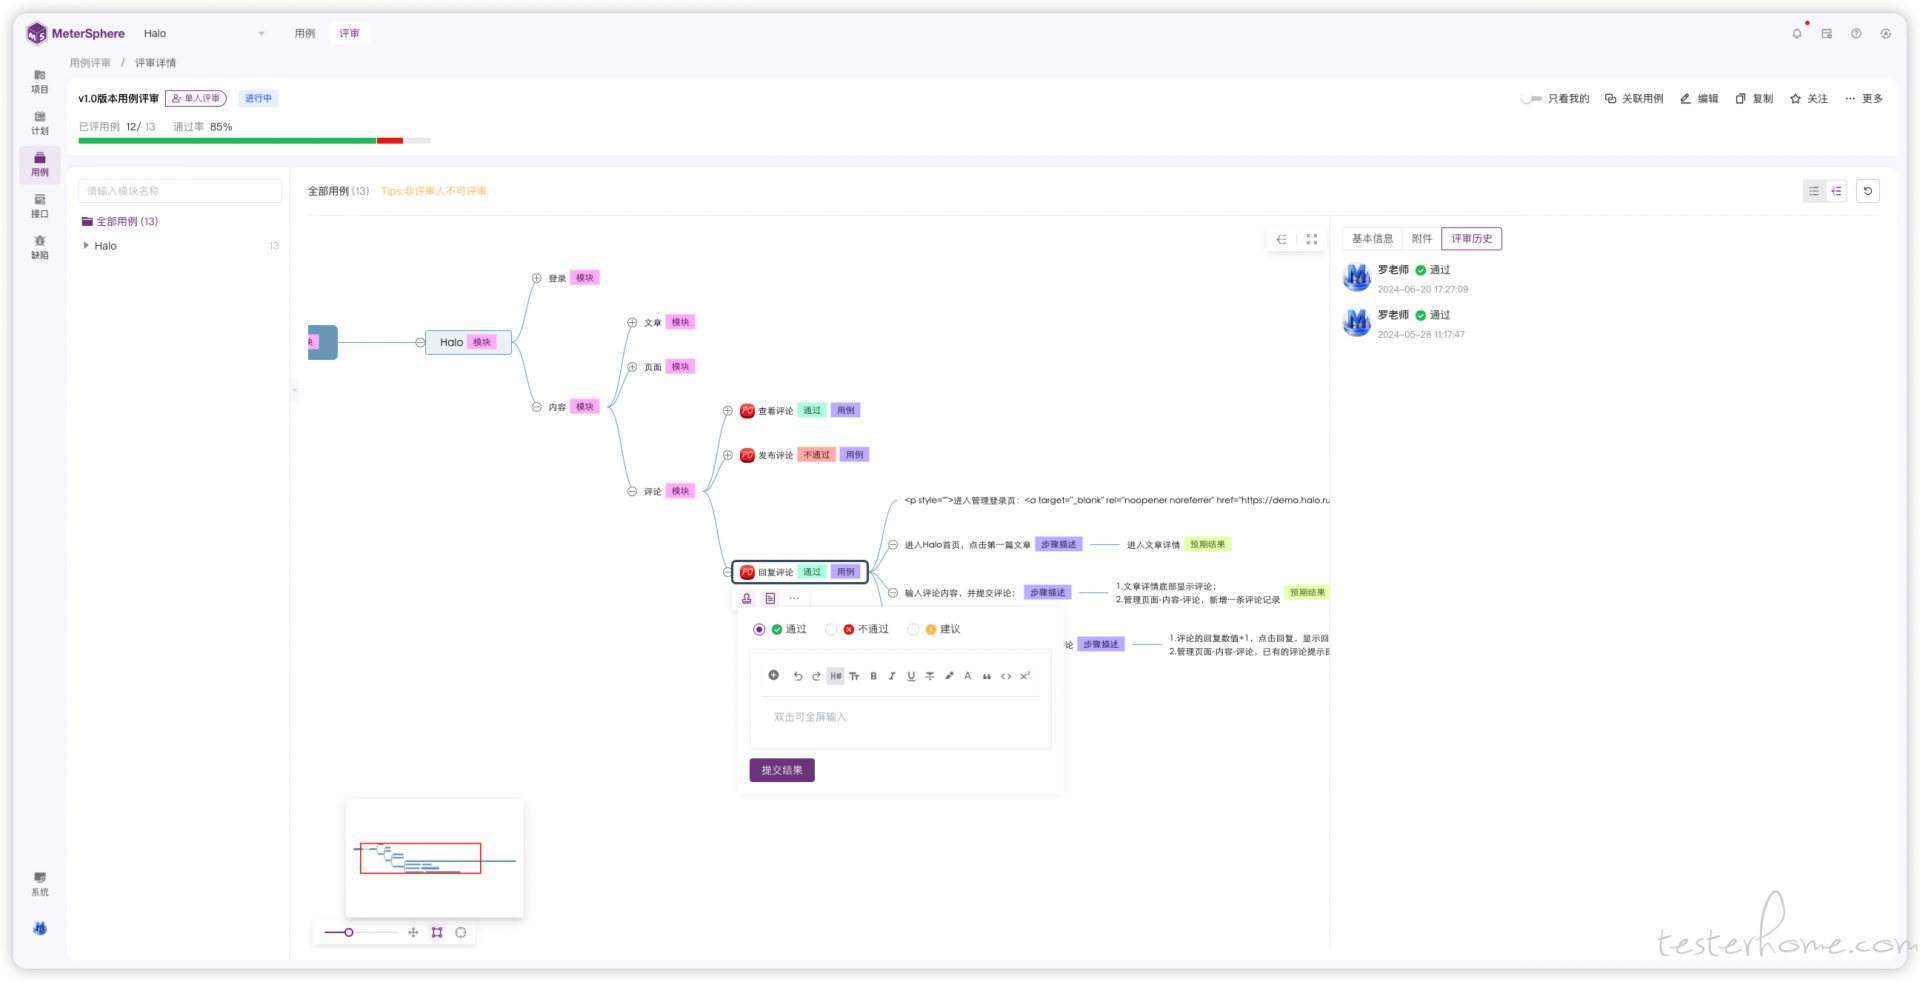Click the code icon in the editor
The width and height of the screenshot is (1920, 982).
coord(1006,676)
